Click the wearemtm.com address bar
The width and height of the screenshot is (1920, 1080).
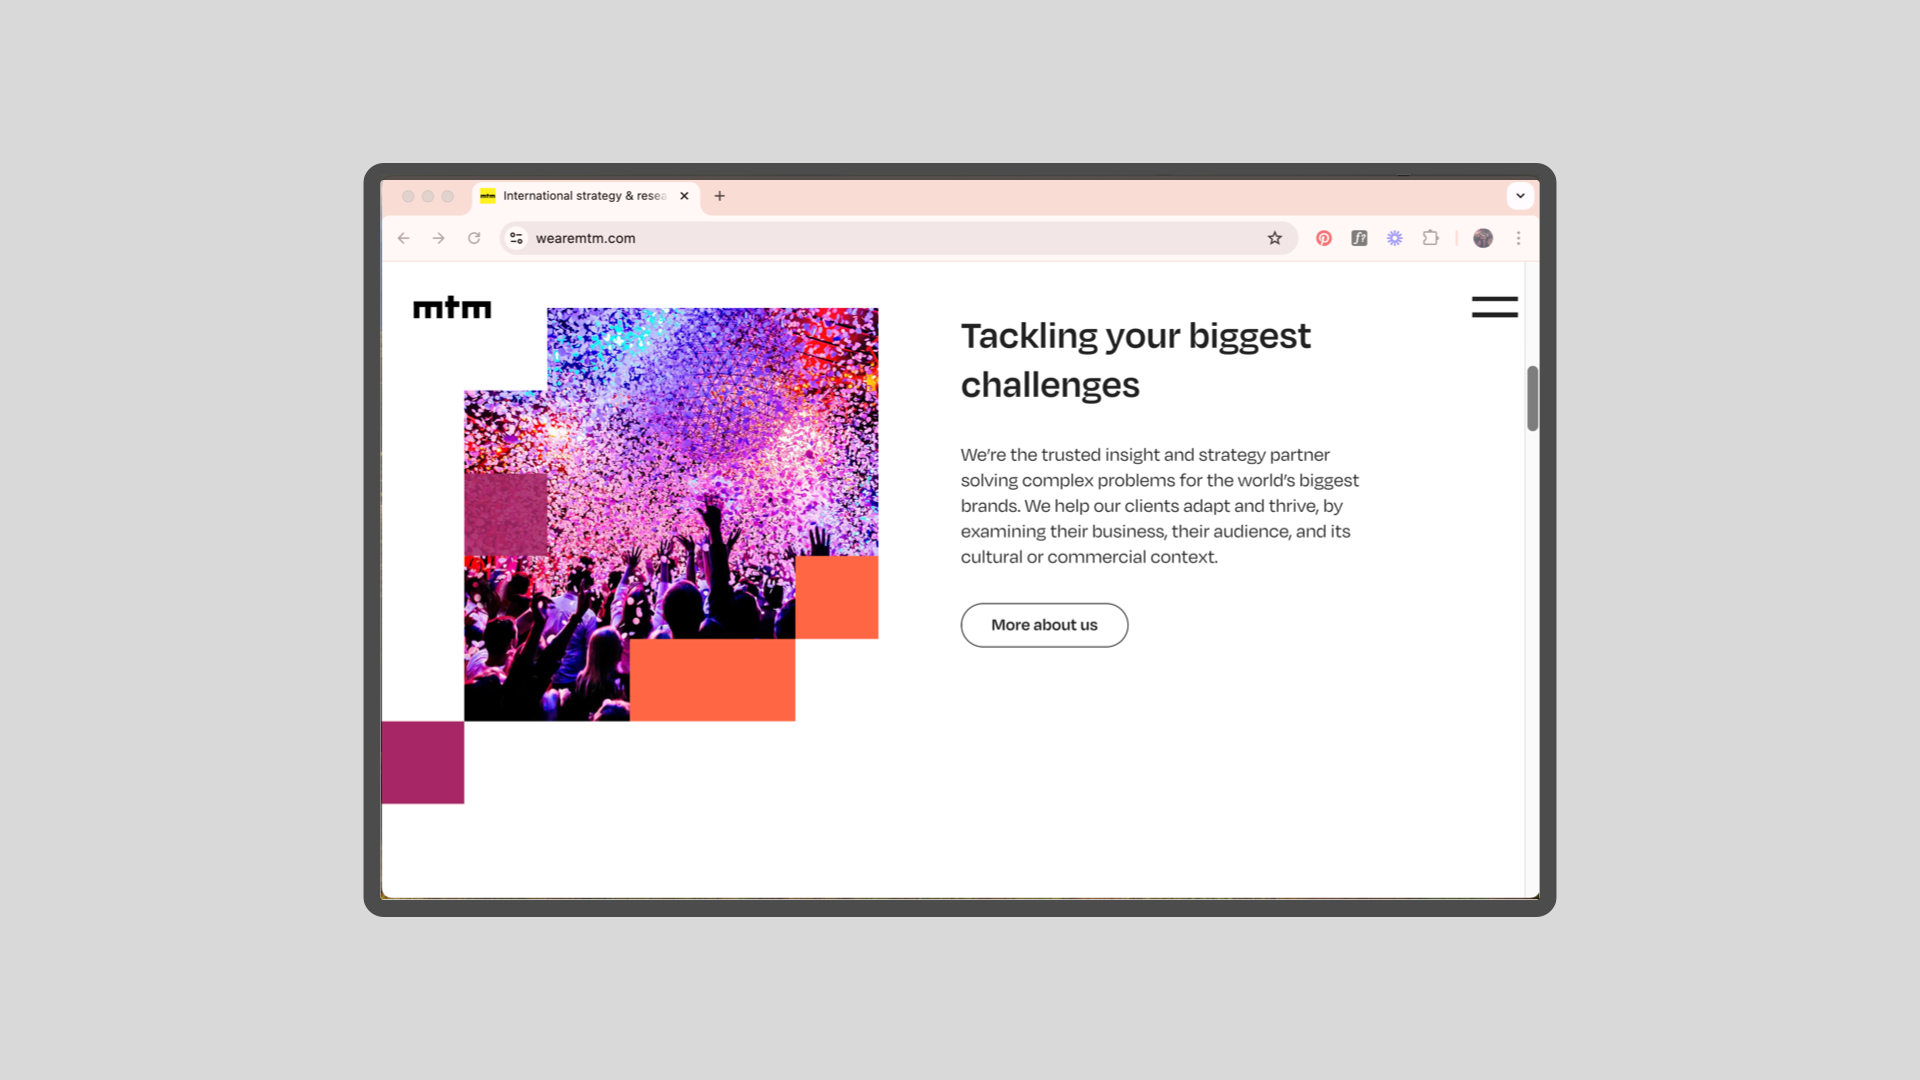890,238
